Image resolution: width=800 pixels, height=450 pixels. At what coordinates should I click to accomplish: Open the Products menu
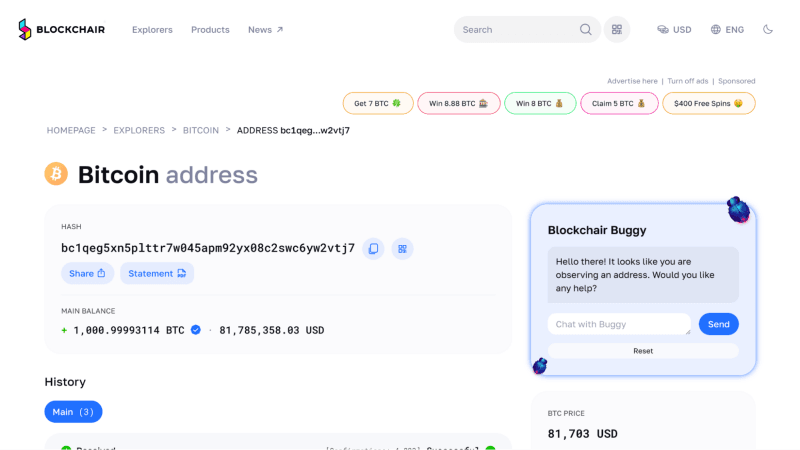pyautogui.click(x=210, y=30)
